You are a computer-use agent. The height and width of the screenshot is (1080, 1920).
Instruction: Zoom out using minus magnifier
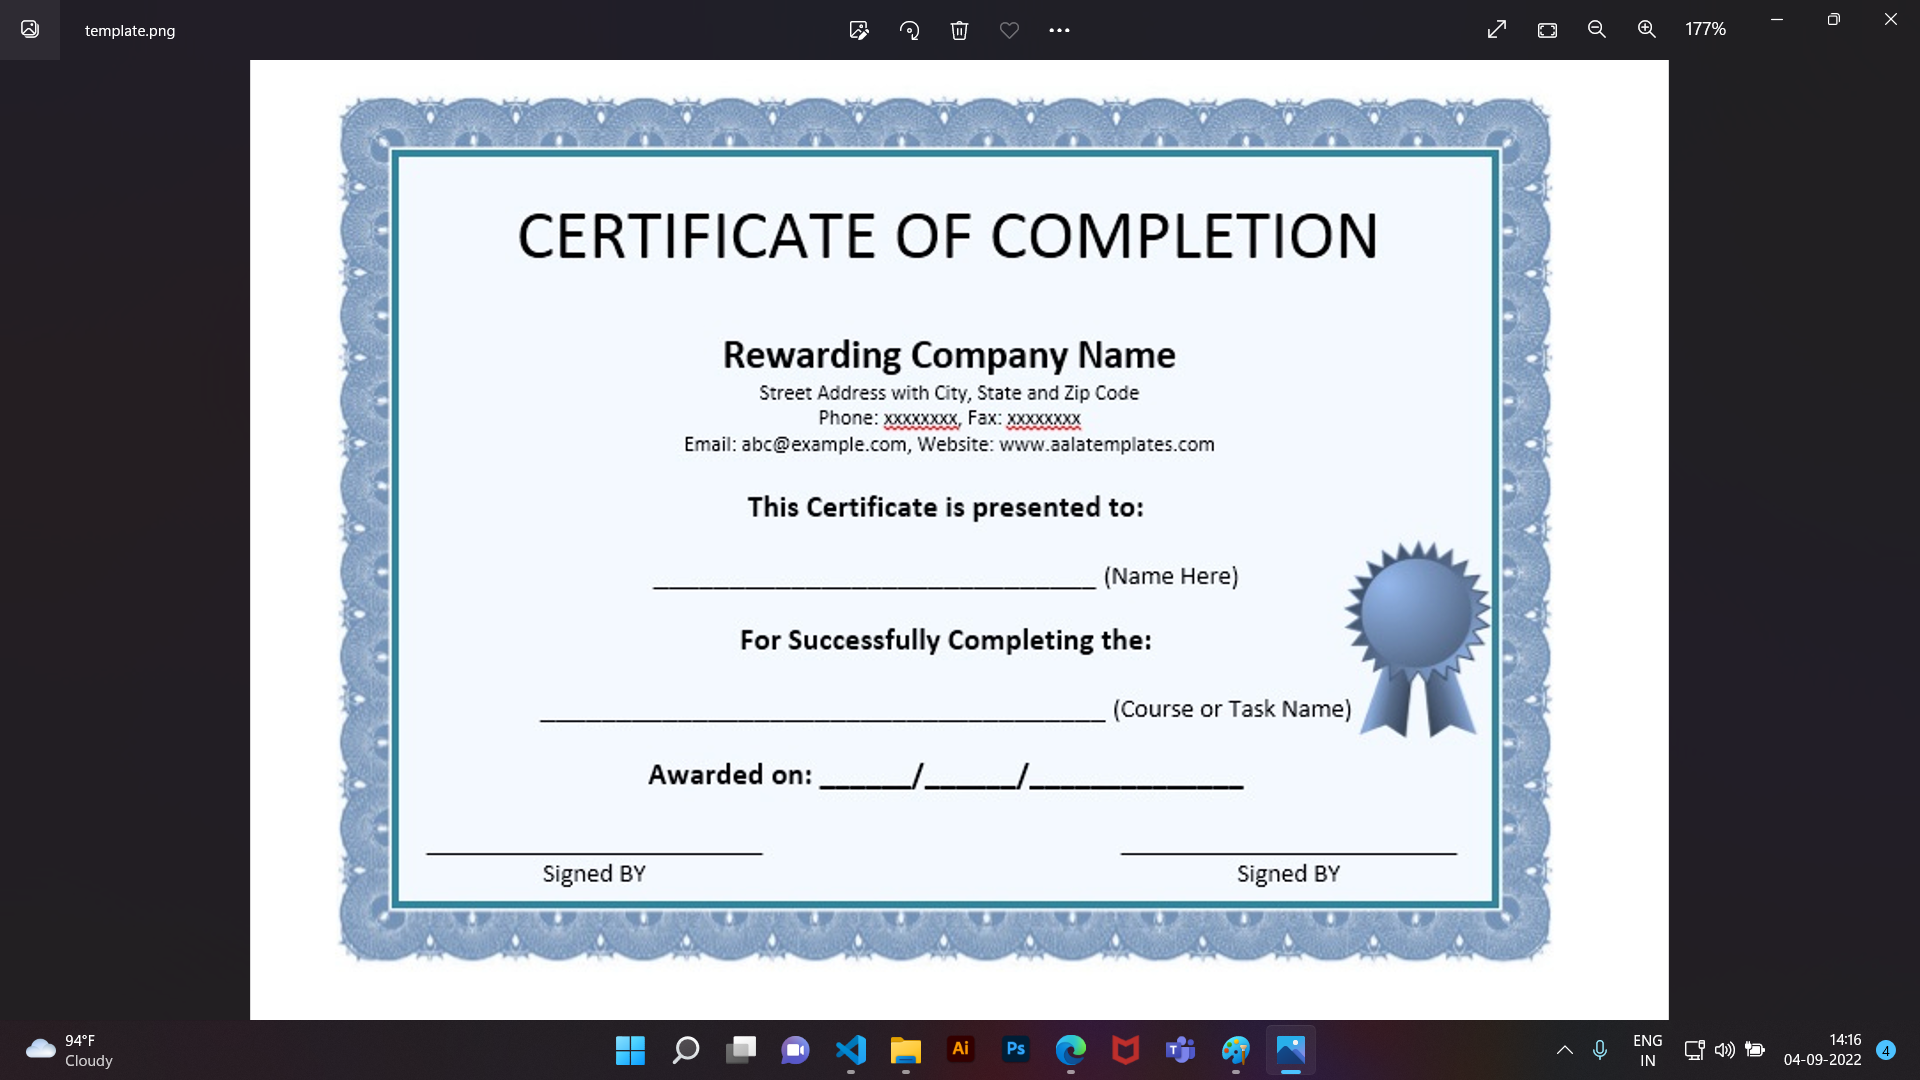pyautogui.click(x=1597, y=30)
